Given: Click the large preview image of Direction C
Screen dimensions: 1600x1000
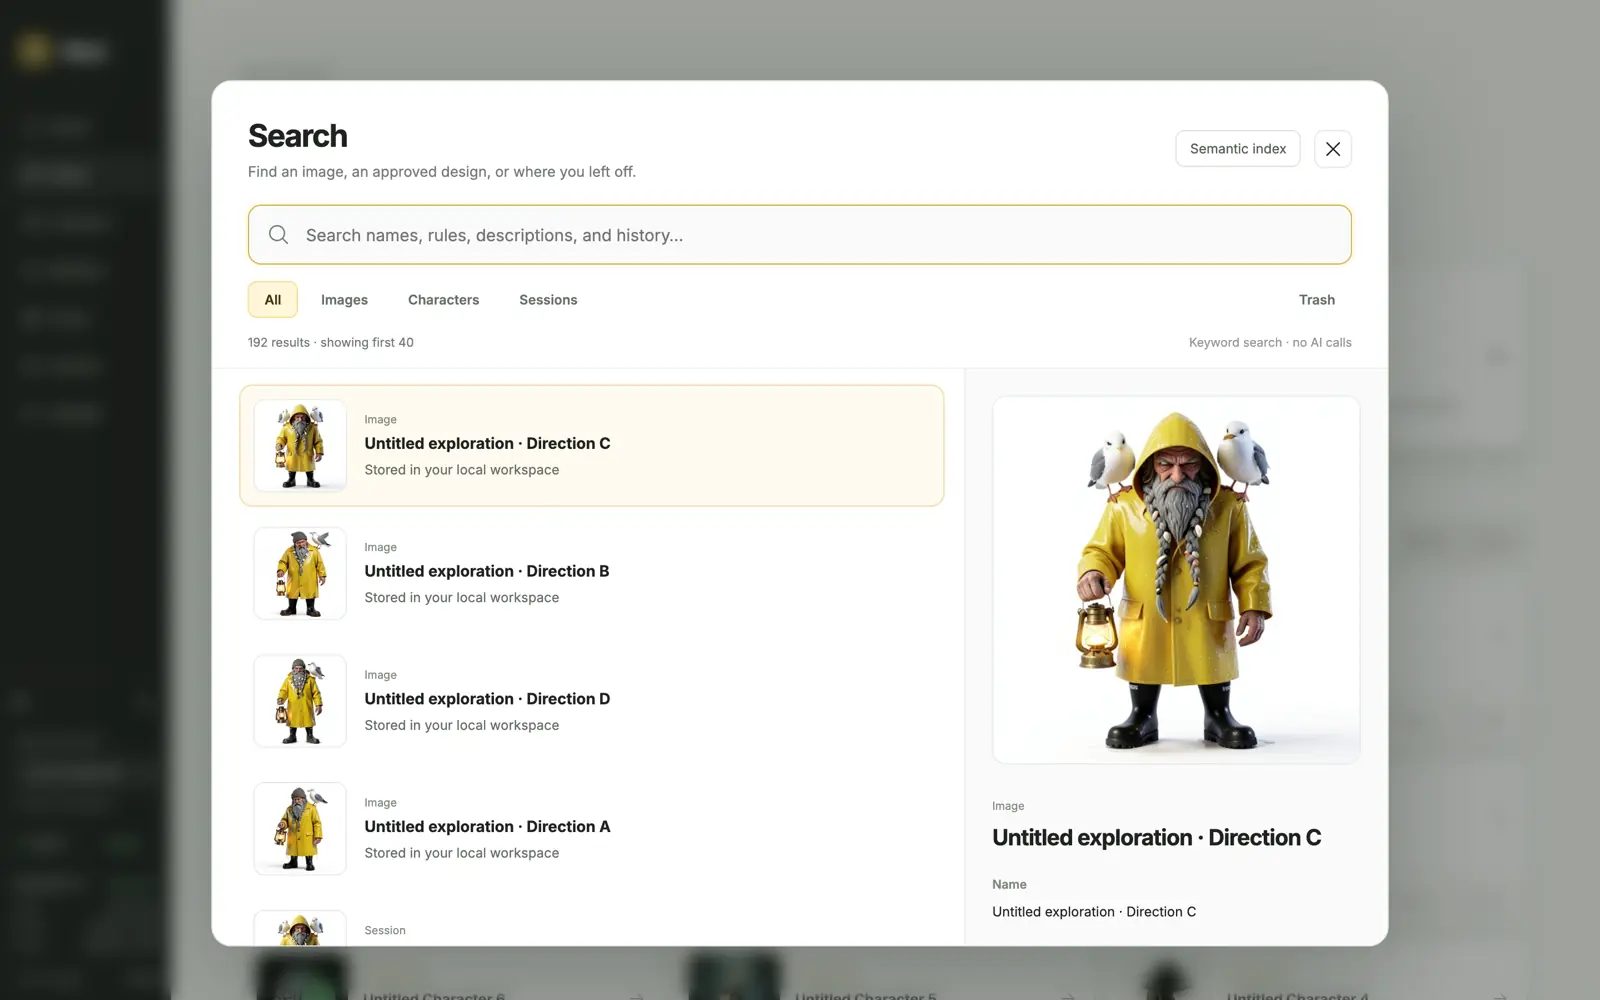Looking at the screenshot, I should tap(1176, 580).
